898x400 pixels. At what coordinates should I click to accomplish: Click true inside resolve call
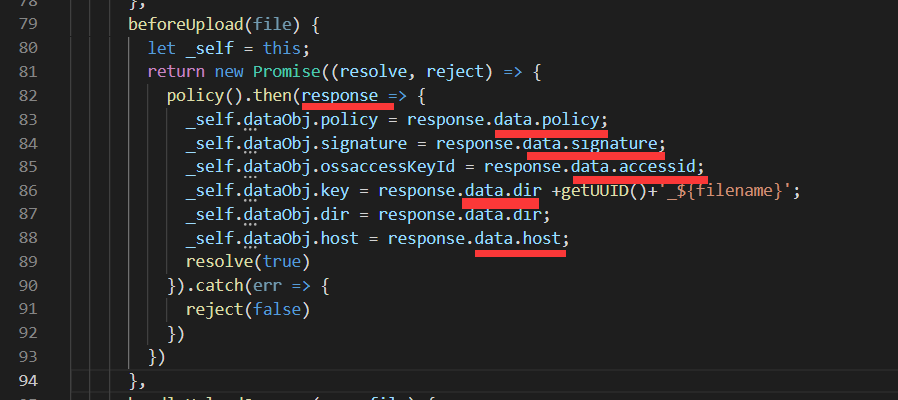tap(282, 262)
